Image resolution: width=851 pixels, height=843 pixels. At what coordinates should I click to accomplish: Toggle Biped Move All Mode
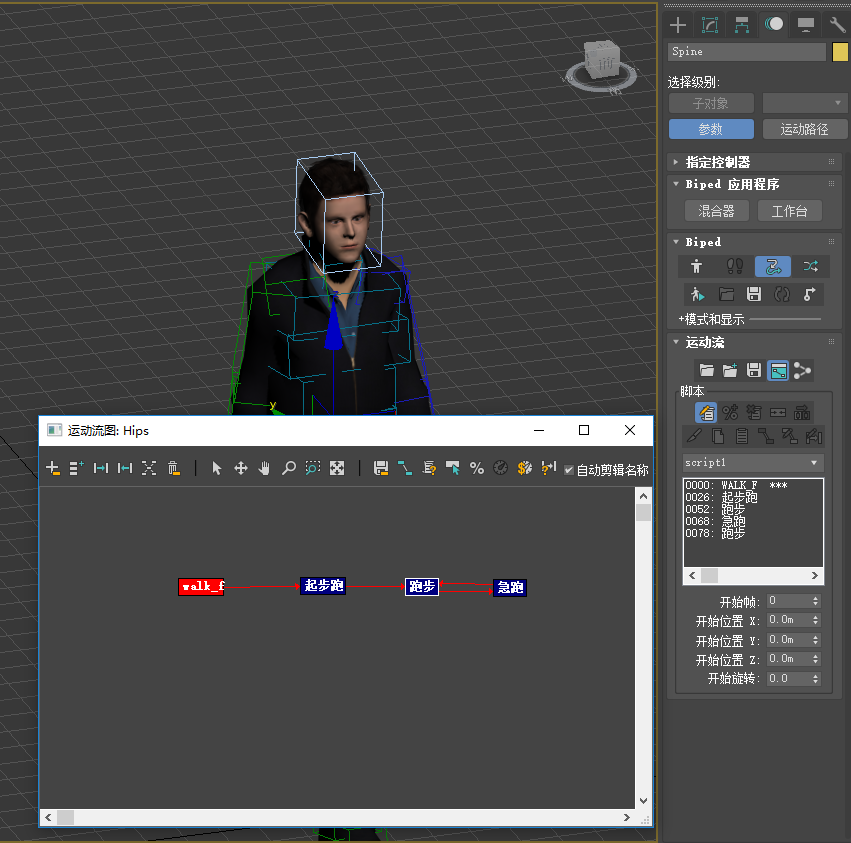tap(810, 294)
